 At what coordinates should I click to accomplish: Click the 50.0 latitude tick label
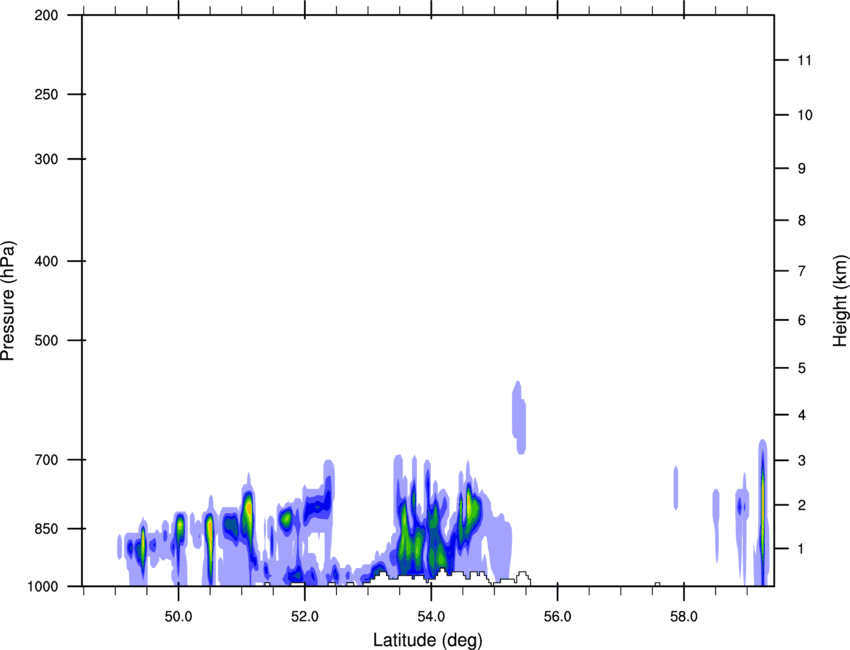(x=178, y=617)
